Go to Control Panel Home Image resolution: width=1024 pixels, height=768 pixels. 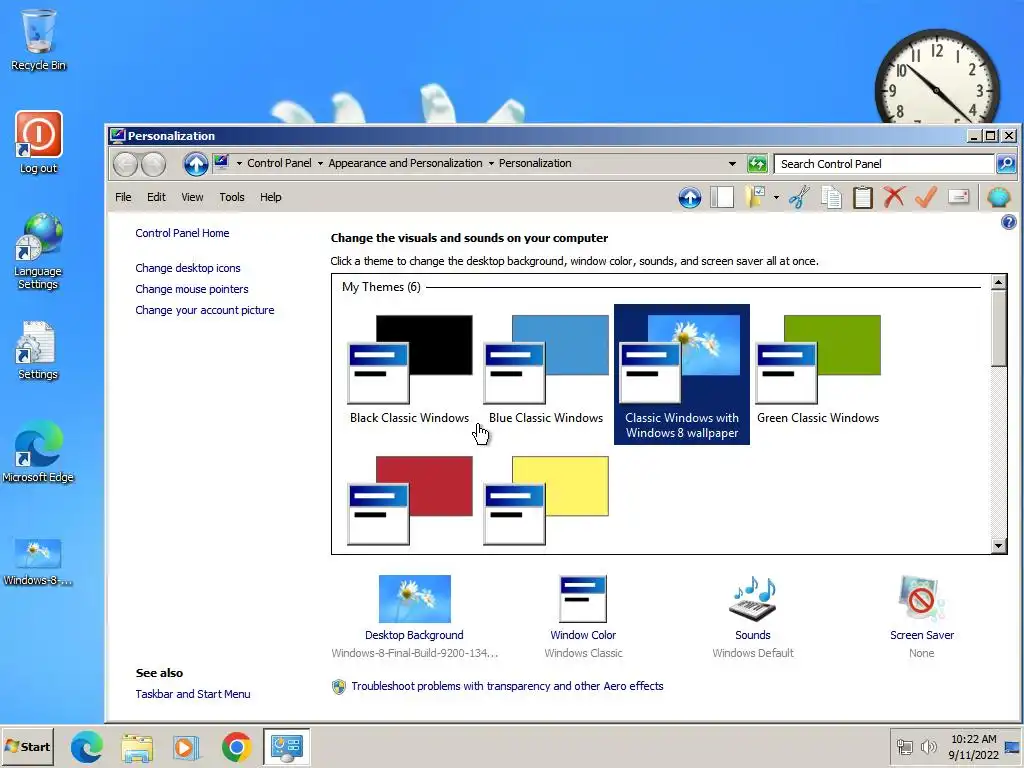pos(182,233)
